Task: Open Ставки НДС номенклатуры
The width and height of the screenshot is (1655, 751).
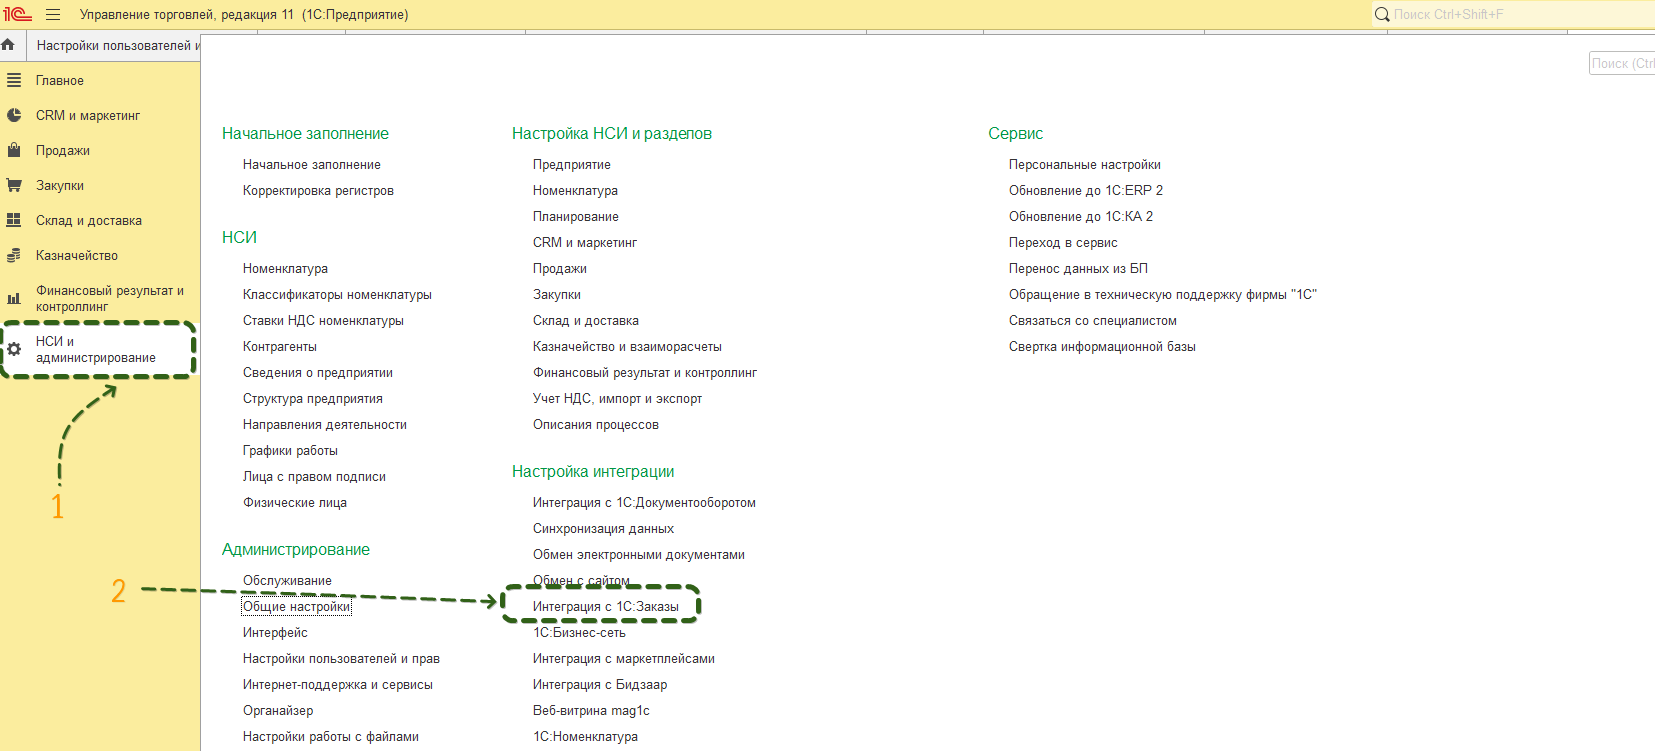Action: coord(323,320)
